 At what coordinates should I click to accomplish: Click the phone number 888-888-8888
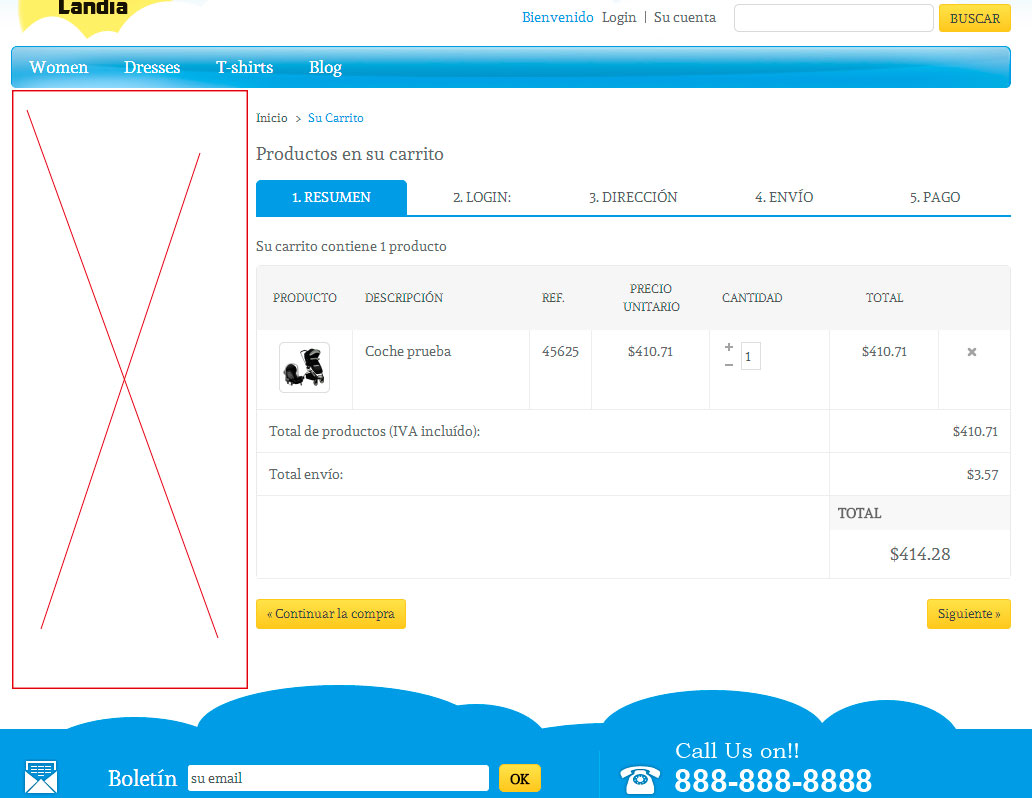773,781
